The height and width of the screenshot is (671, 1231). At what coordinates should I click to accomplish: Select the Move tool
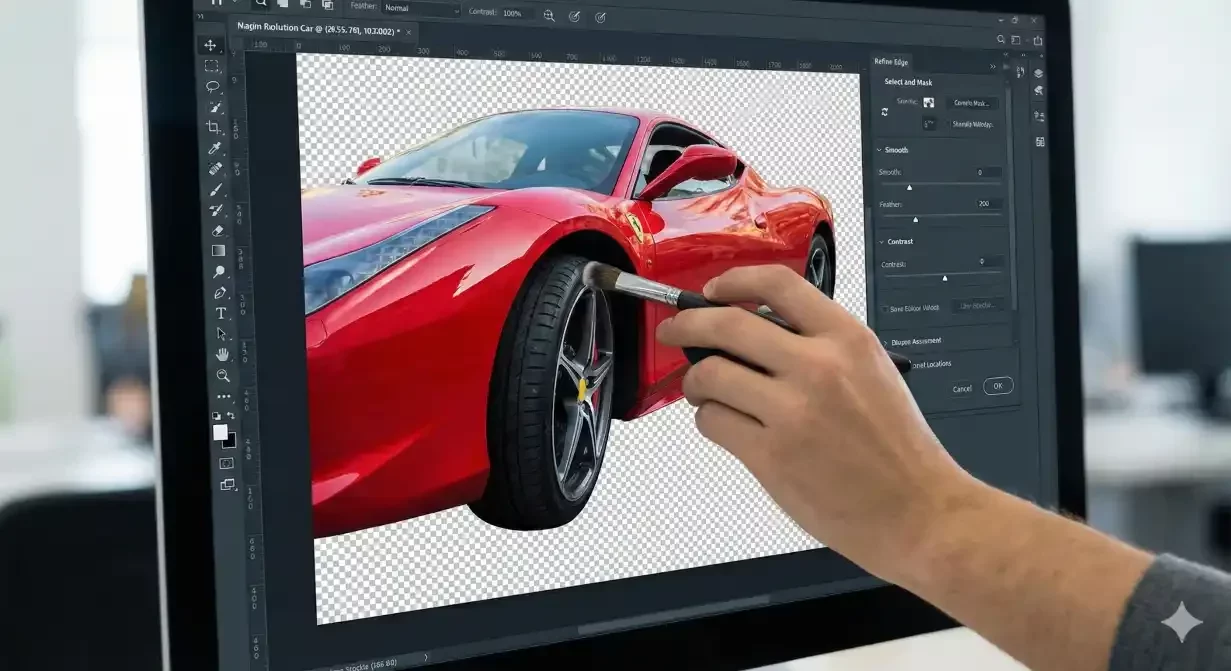[x=211, y=45]
